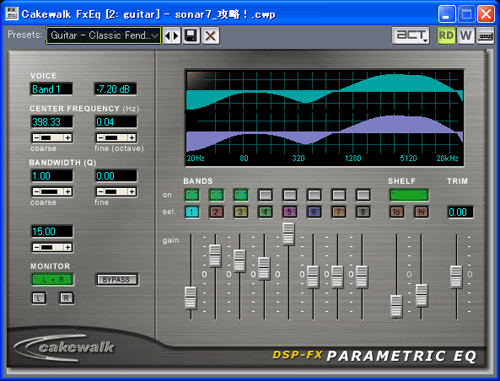This screenshot has height=381, width=500.
Task: Delete preset with X icon
Action: pyautogui.click(x=210, y=36)
